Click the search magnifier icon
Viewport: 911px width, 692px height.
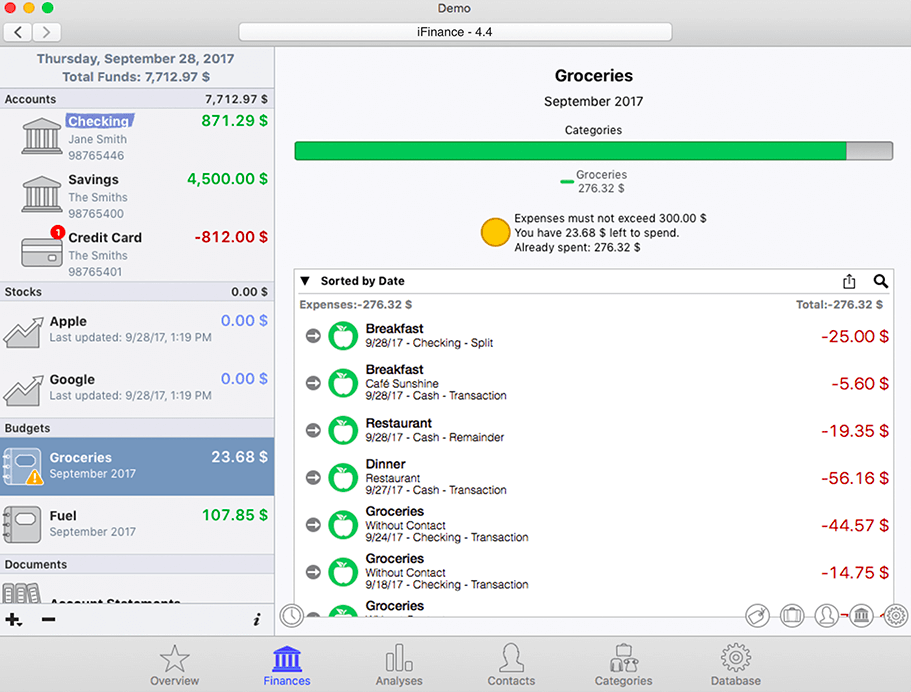(881, 281)
